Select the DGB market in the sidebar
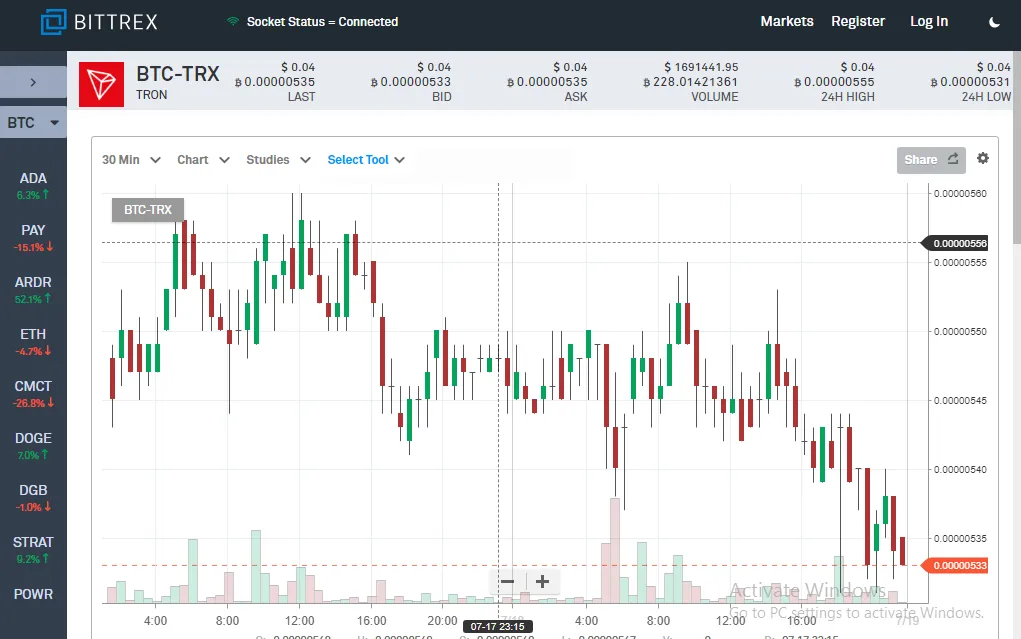Image resolution: width=1021 pixels, height=639 pixels. tap(33, 498)
